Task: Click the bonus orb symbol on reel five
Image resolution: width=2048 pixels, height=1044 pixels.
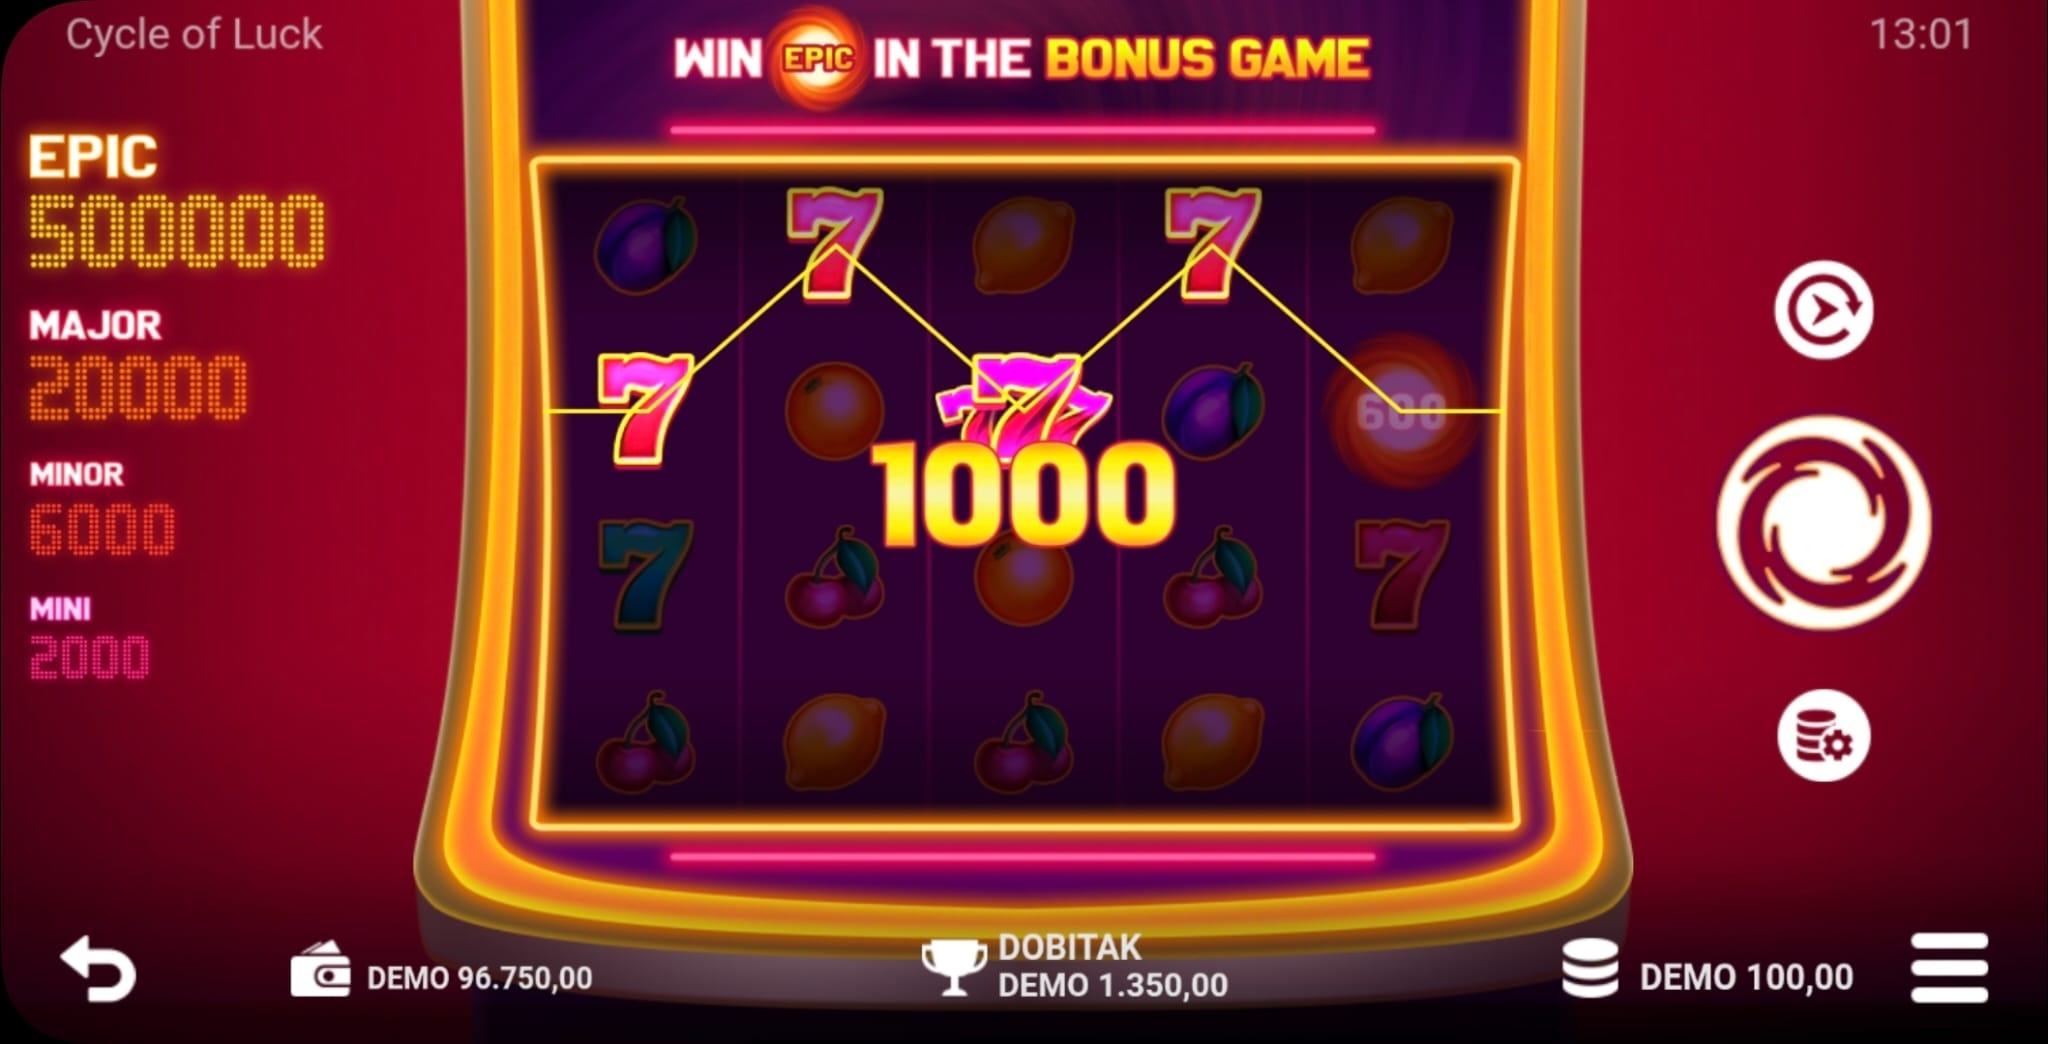Action: click(x=1400, y=410)
